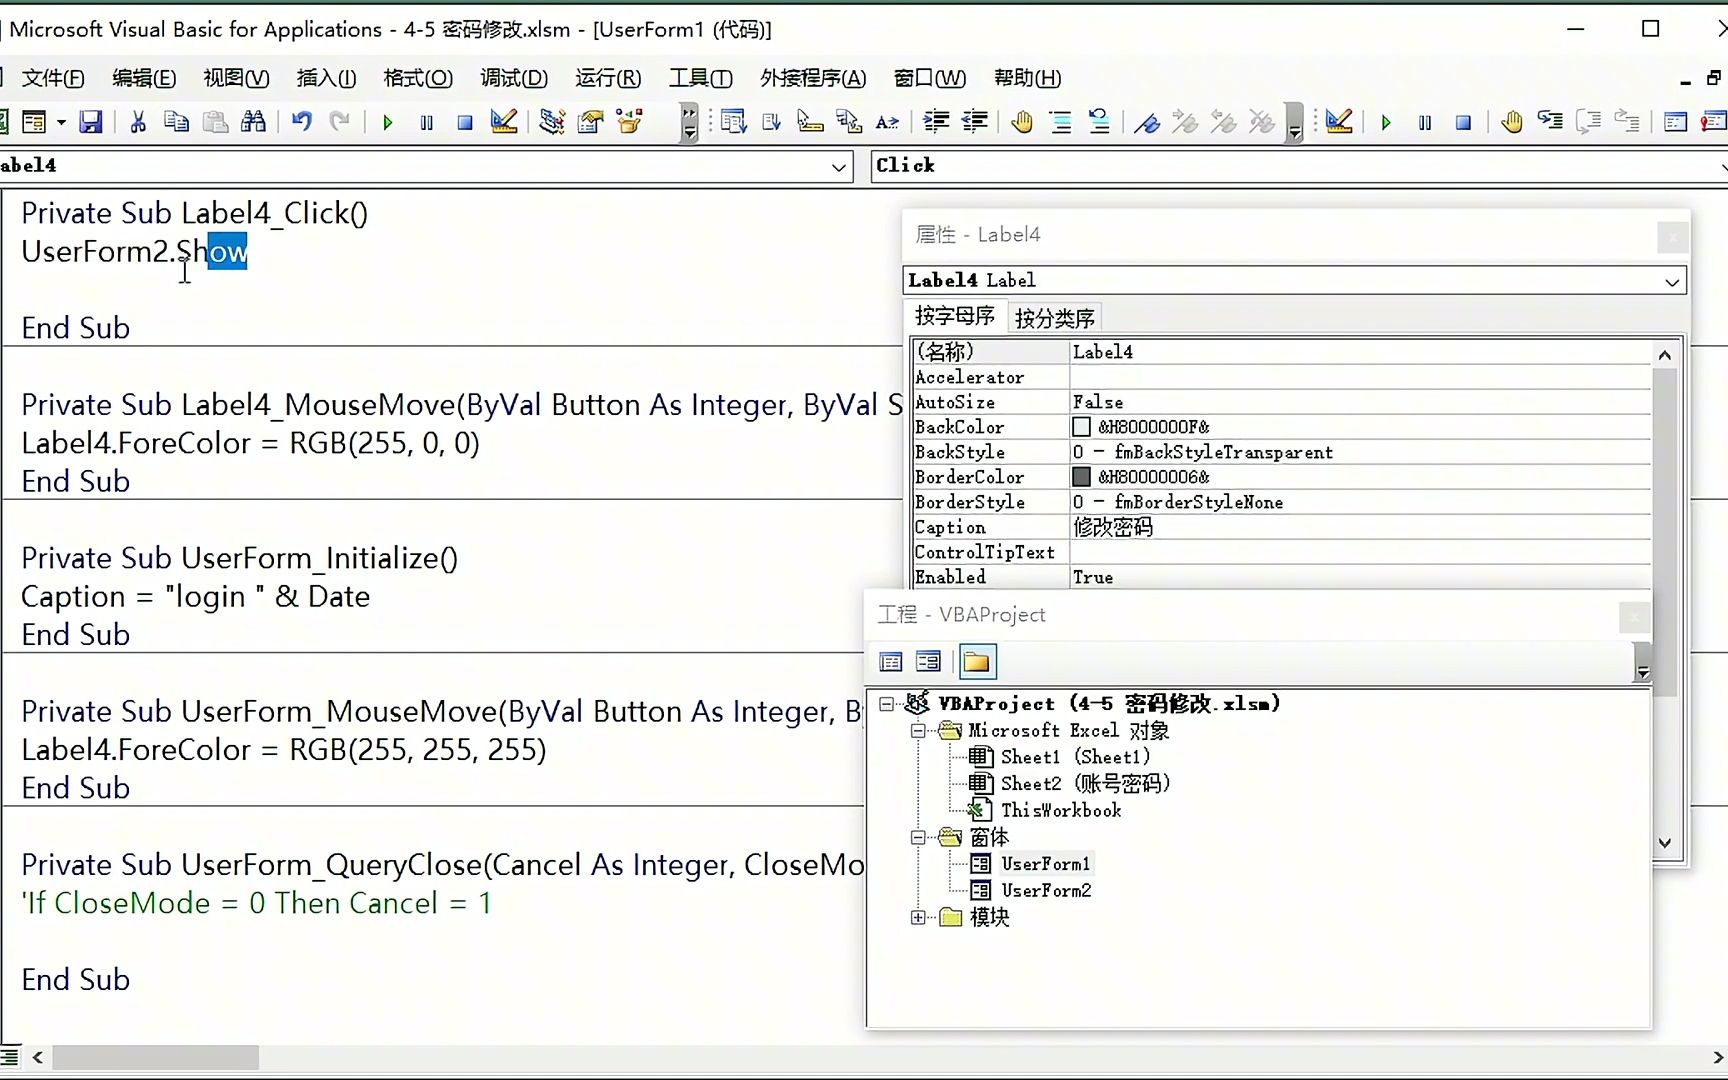Open the procedure dropdown showing Click
Image resolution: width=1728 pixels, height=1080 pixels.
tap(1719, 166)
